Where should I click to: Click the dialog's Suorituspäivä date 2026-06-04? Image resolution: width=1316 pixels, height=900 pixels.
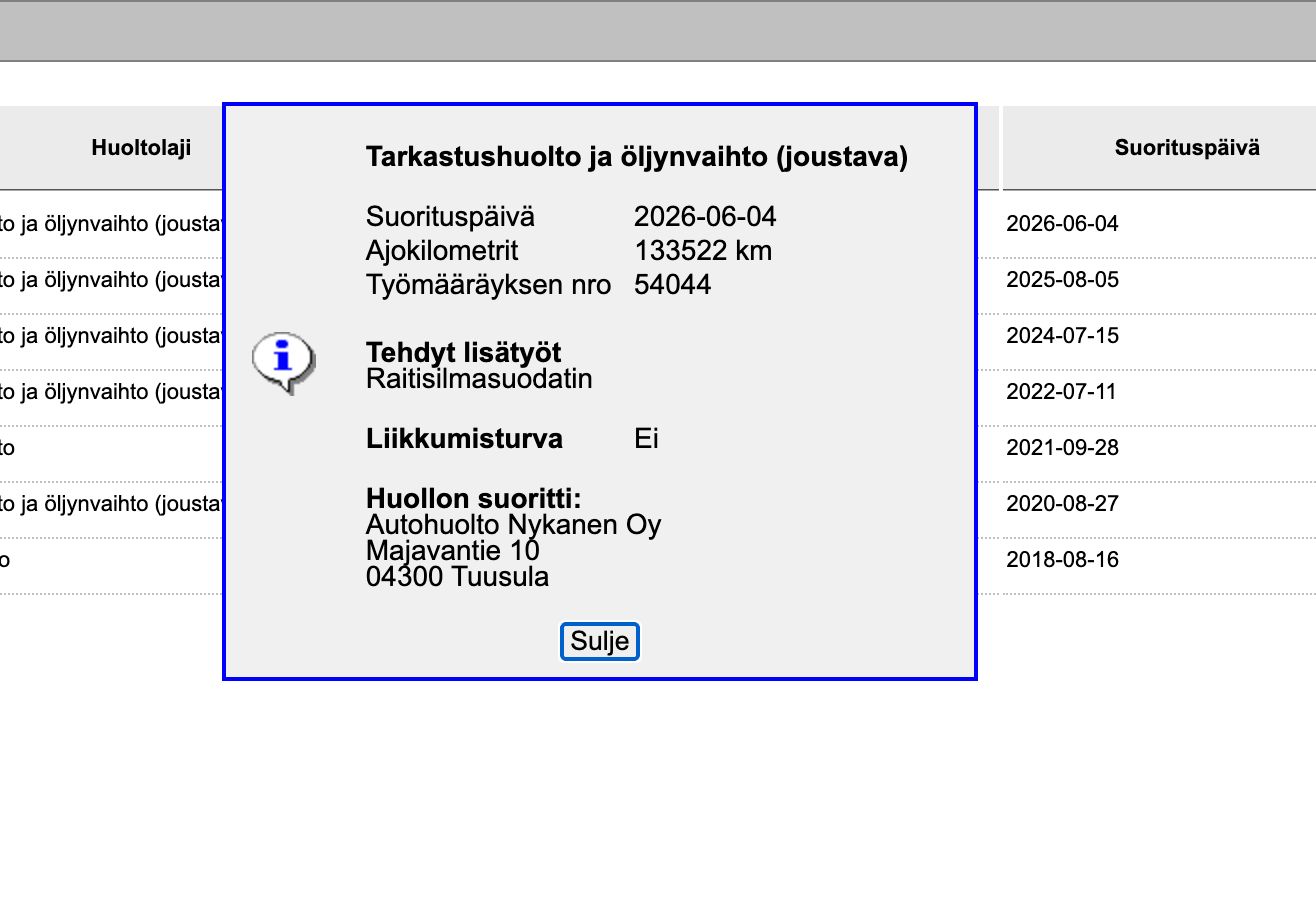coord(705,217)
